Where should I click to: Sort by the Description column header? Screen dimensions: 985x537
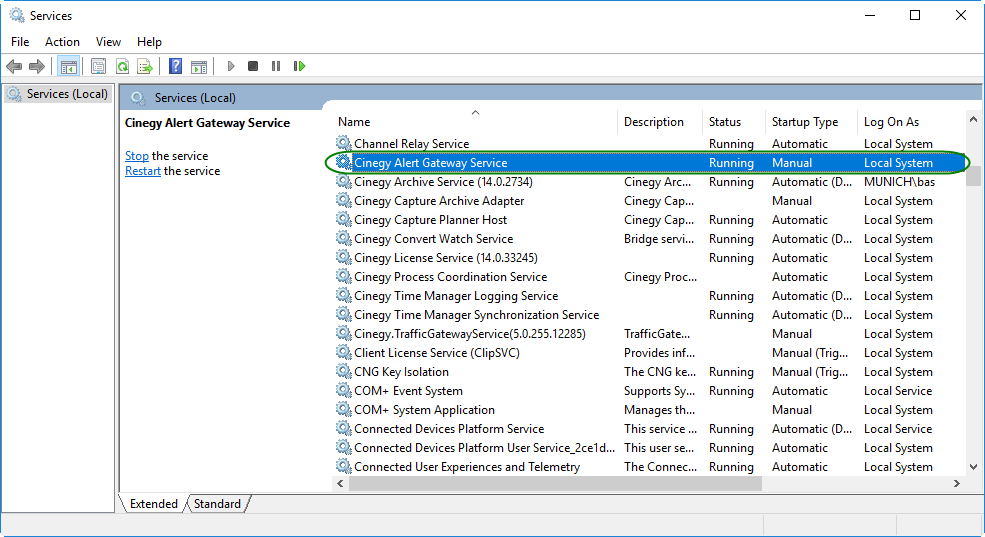(660, 122)
